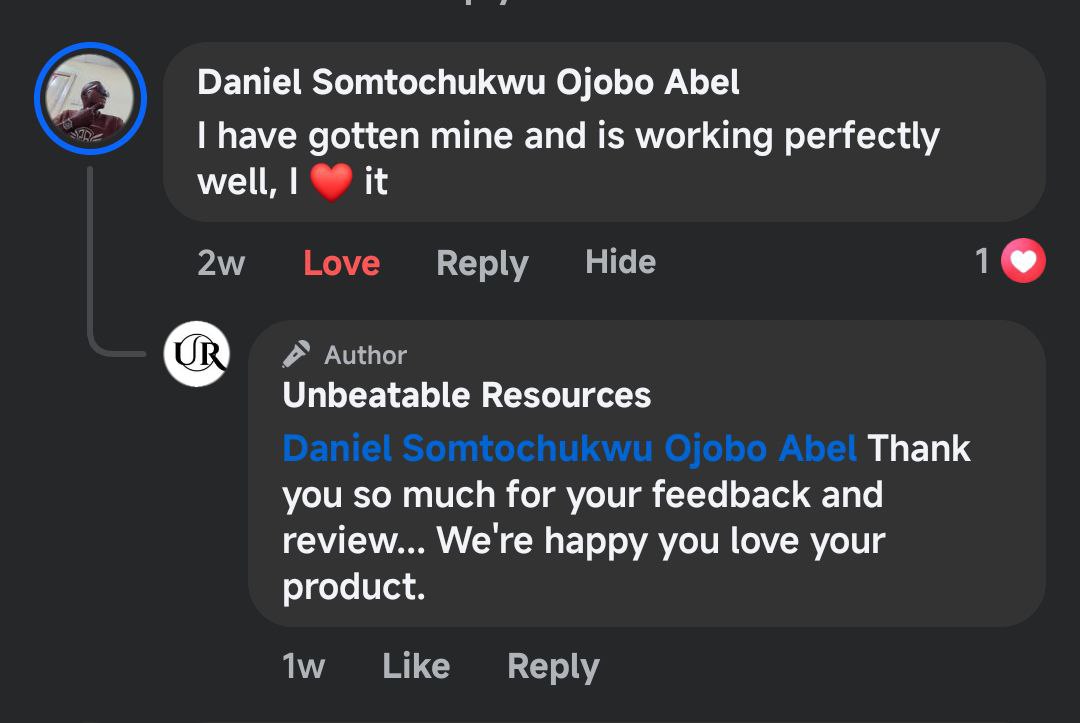Click the Author label text
Screen dimensions: 1080x723
[x=366, y=355]
